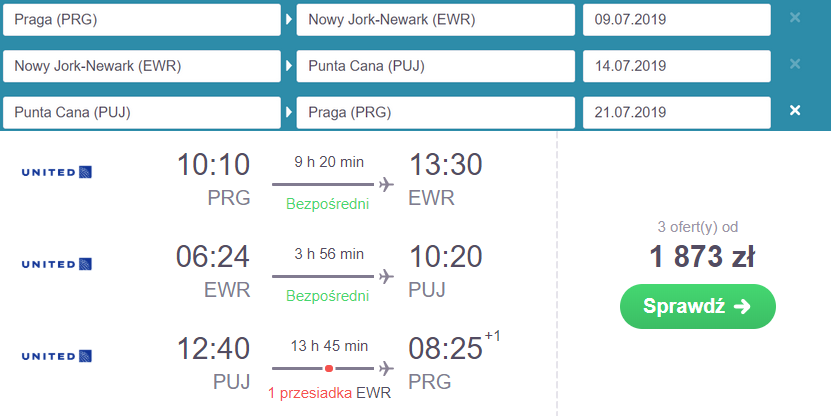This screenshot has height=416, width=831.
Task: Edit origin Nowy Jork-Newark (EWR) in second row
Action: [142, 66]
